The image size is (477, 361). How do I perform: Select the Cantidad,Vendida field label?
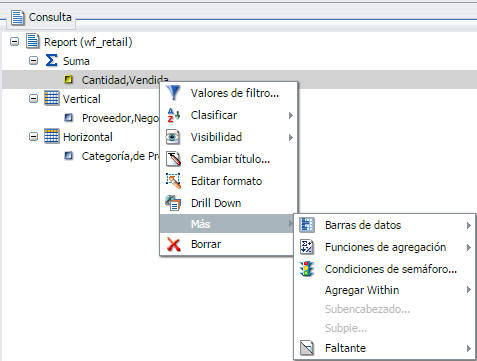coord(125,80)
